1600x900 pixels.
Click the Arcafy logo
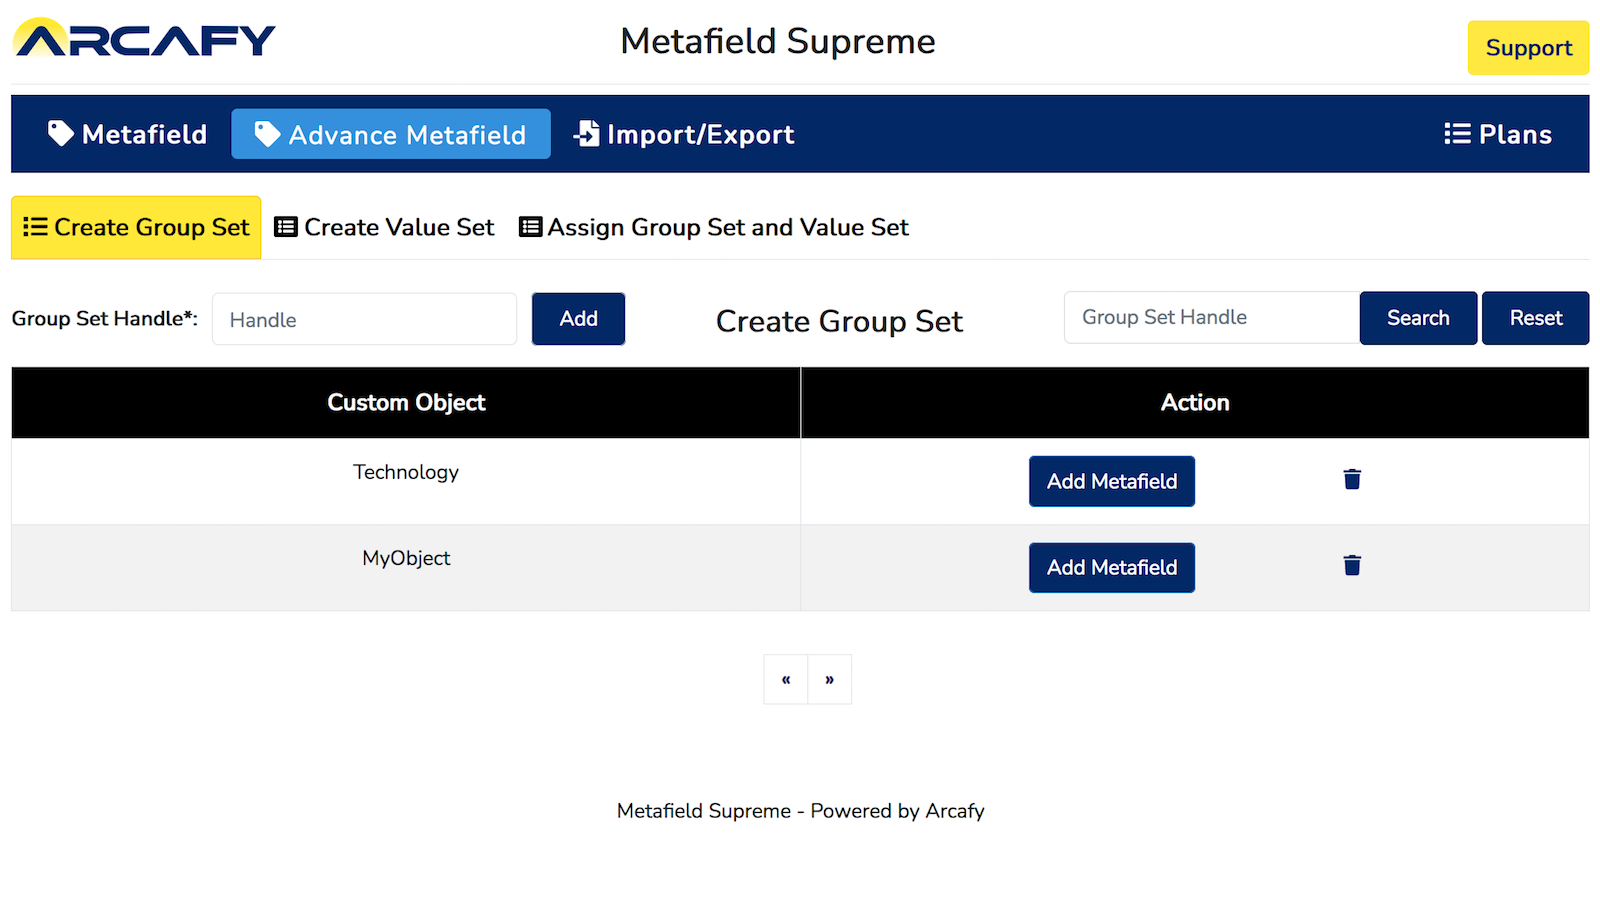[x=144, y=39]
